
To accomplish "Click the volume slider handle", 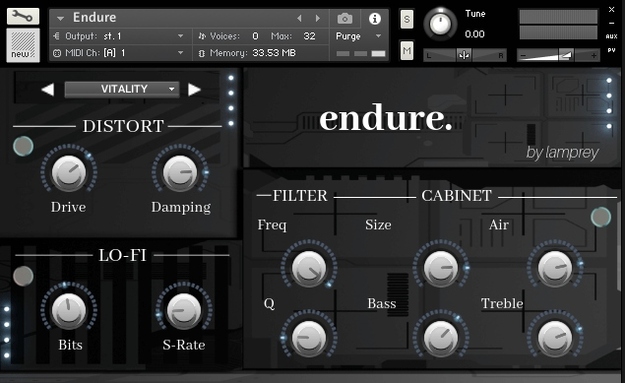I will click(566, 55).
